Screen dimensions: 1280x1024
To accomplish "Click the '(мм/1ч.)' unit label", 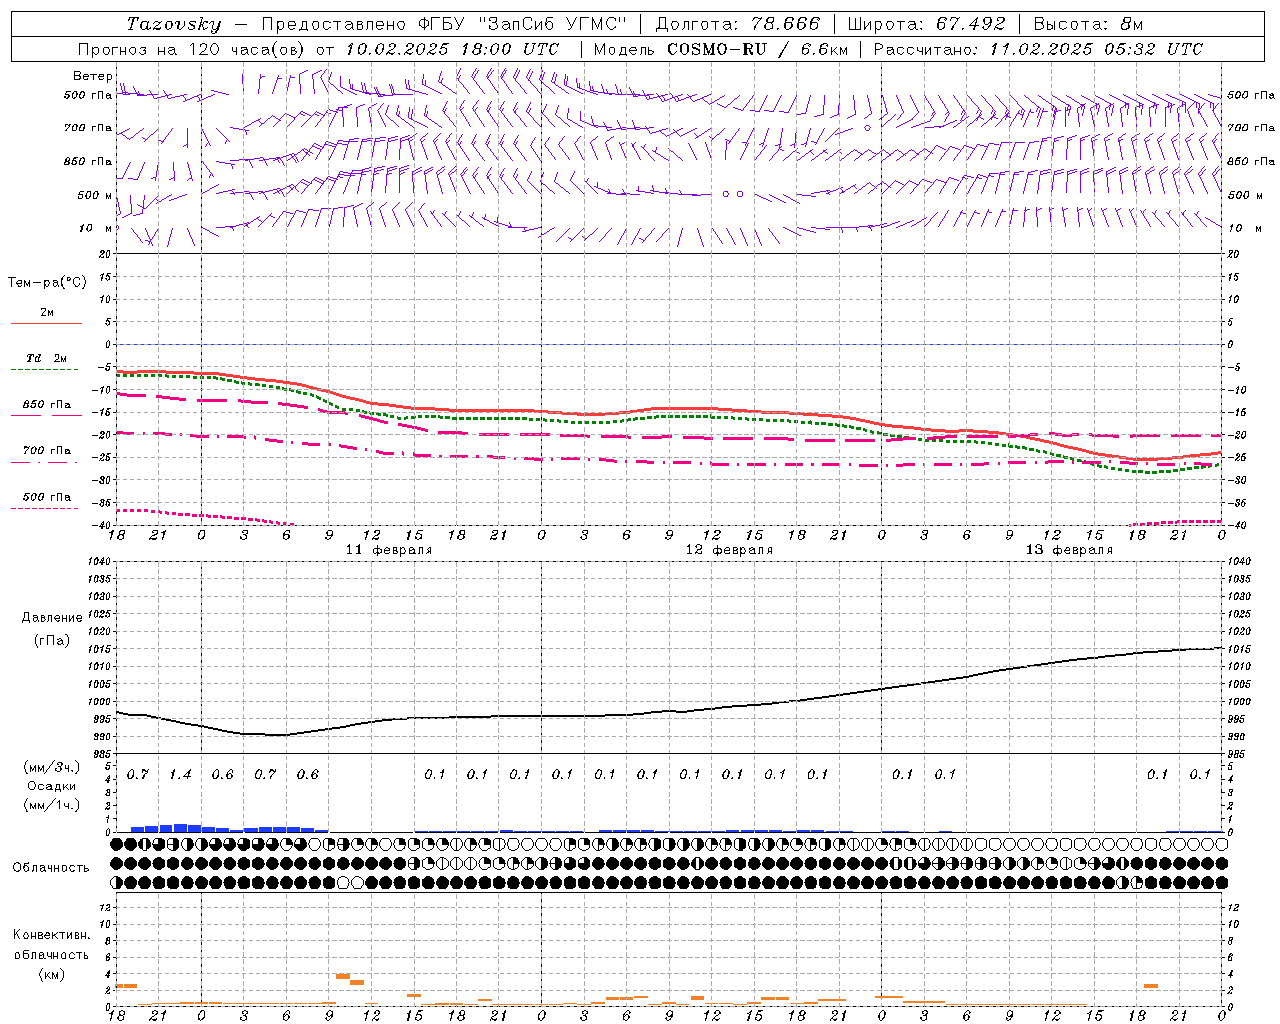I will click(x=52, y=805).
